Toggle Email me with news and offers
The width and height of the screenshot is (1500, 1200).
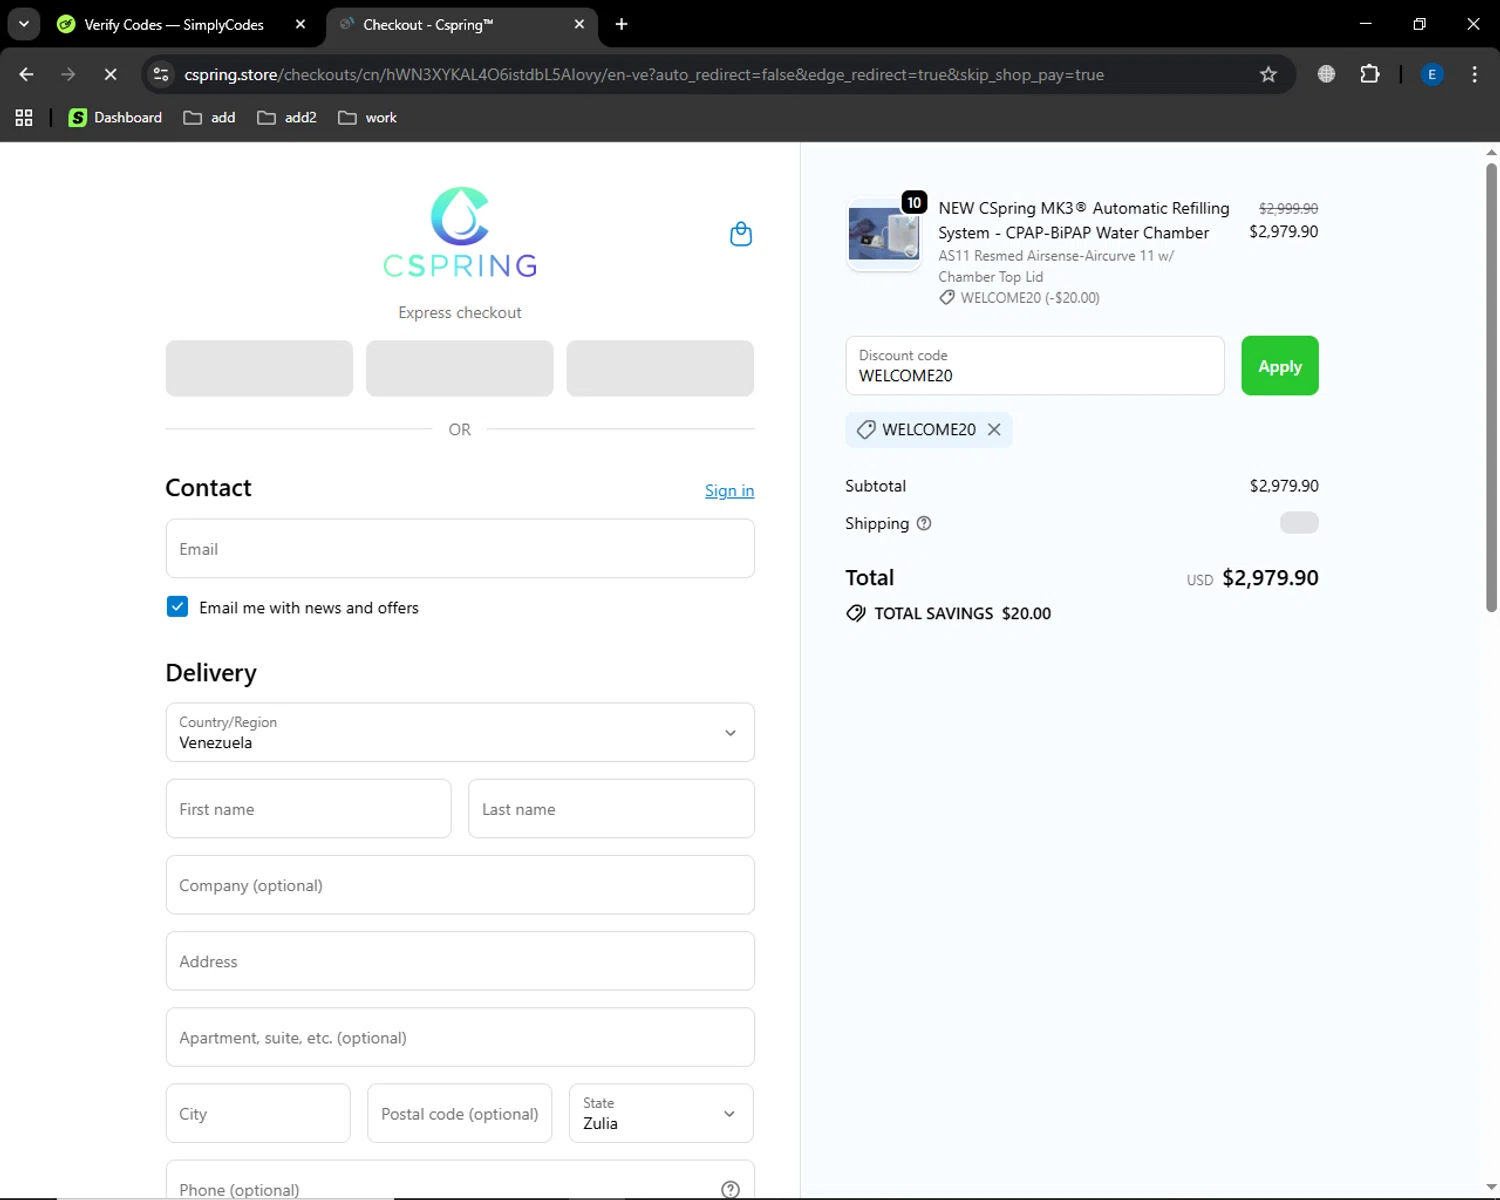point(177,607)
